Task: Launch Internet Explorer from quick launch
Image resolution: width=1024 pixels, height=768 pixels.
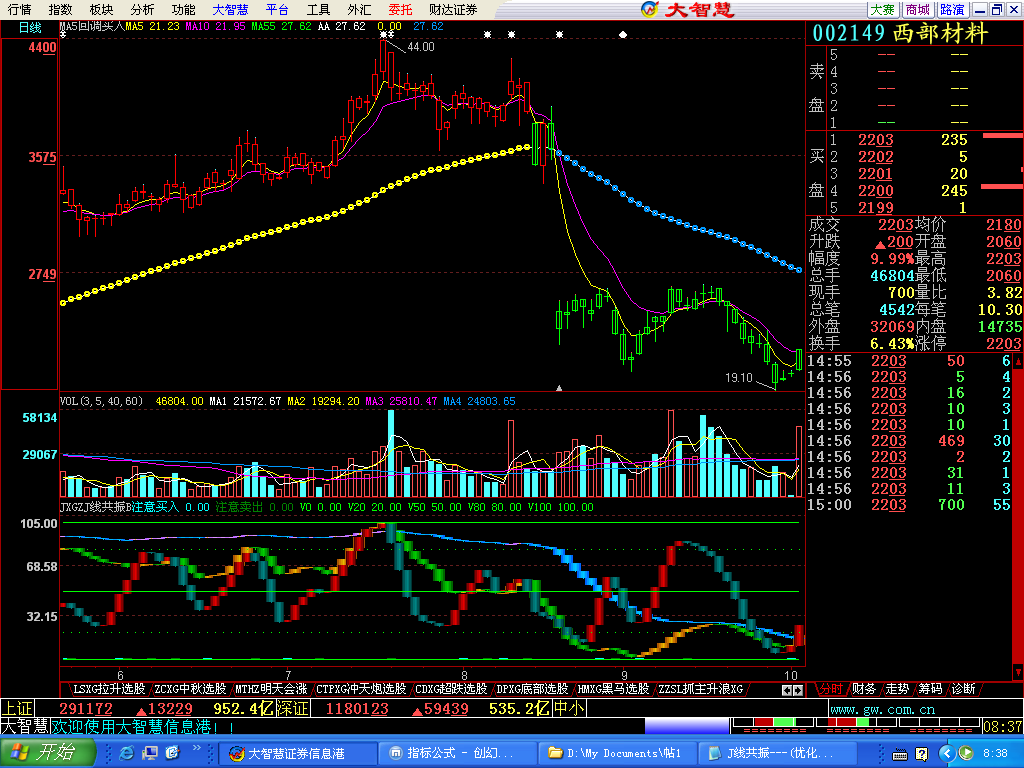Action: click(127, 753)
